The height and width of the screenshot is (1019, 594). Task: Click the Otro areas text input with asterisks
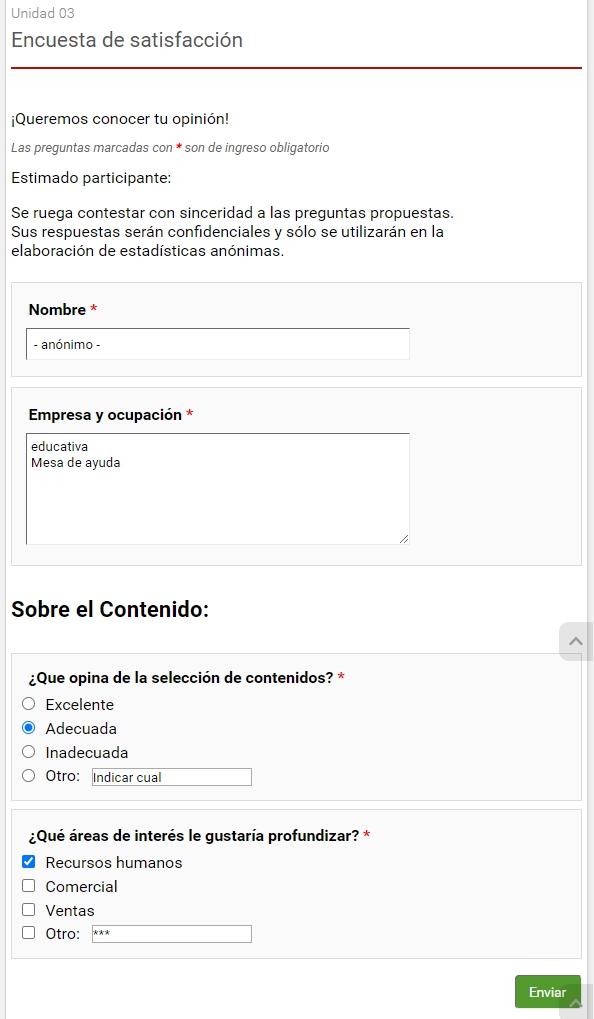pos(172,934)
